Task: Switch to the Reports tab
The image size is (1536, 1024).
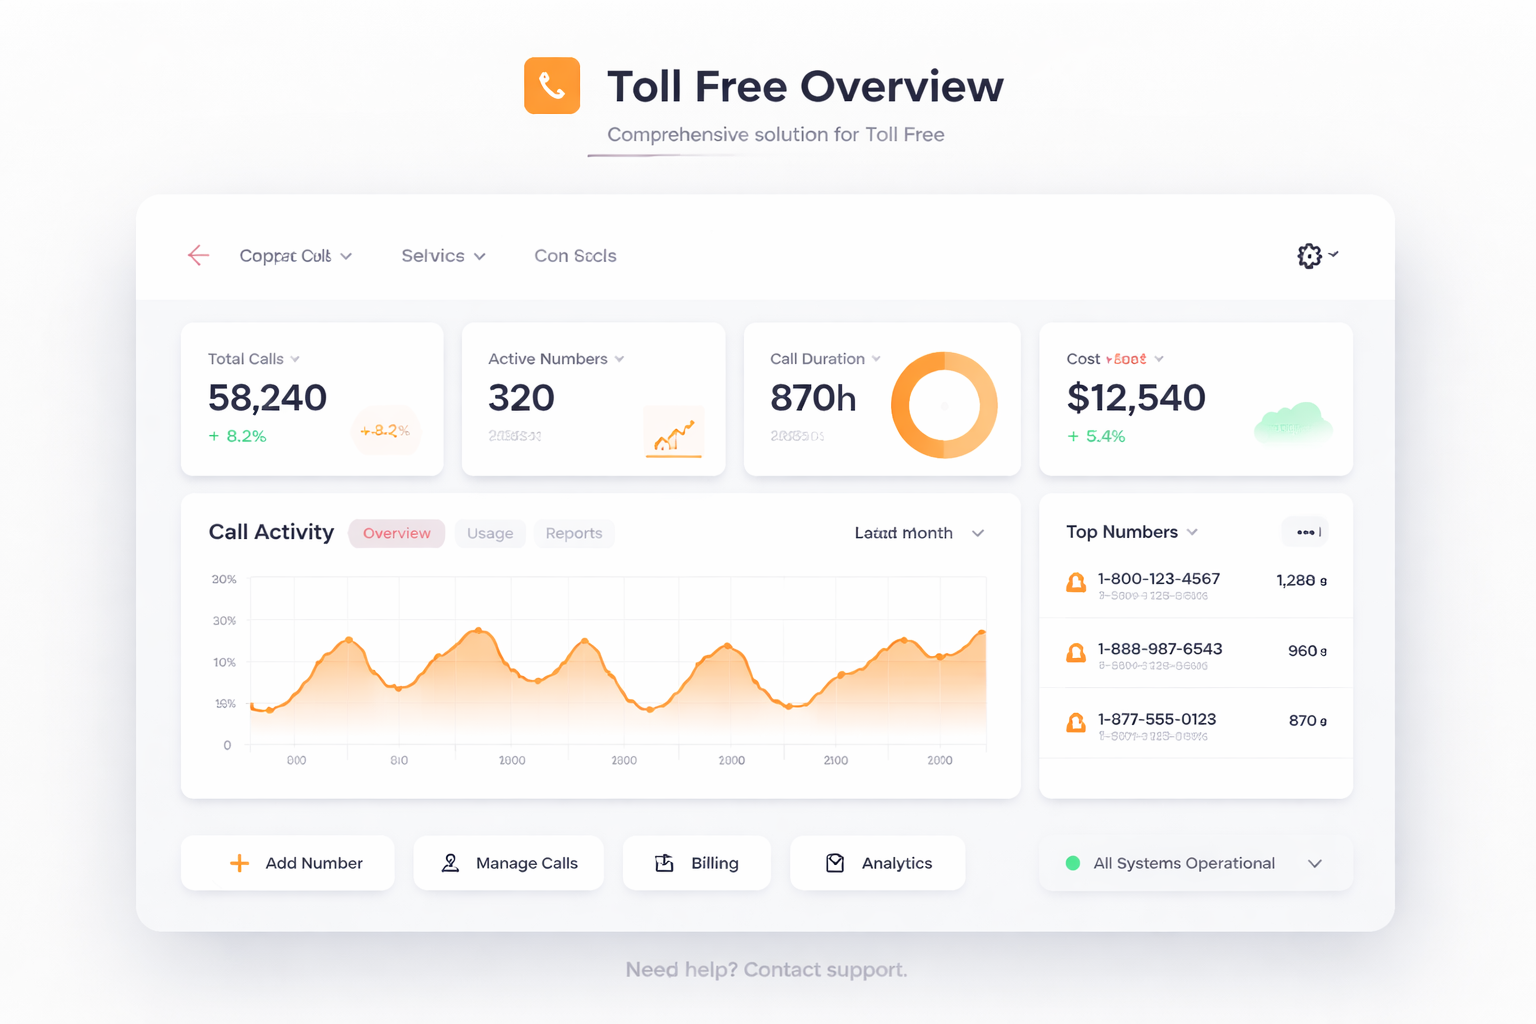Action: pyautogui.click(x=574, y=533)
